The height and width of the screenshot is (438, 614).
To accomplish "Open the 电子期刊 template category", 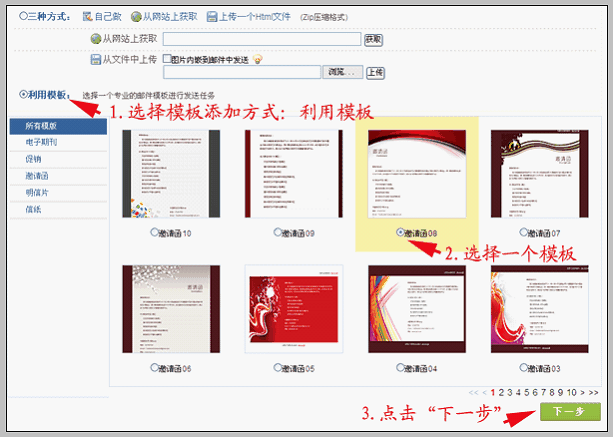I will click(40, 142).
